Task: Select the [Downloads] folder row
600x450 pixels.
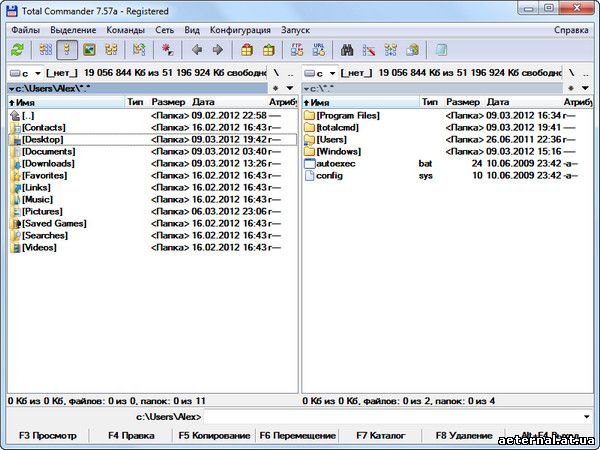Action: [x=152, y=163]
